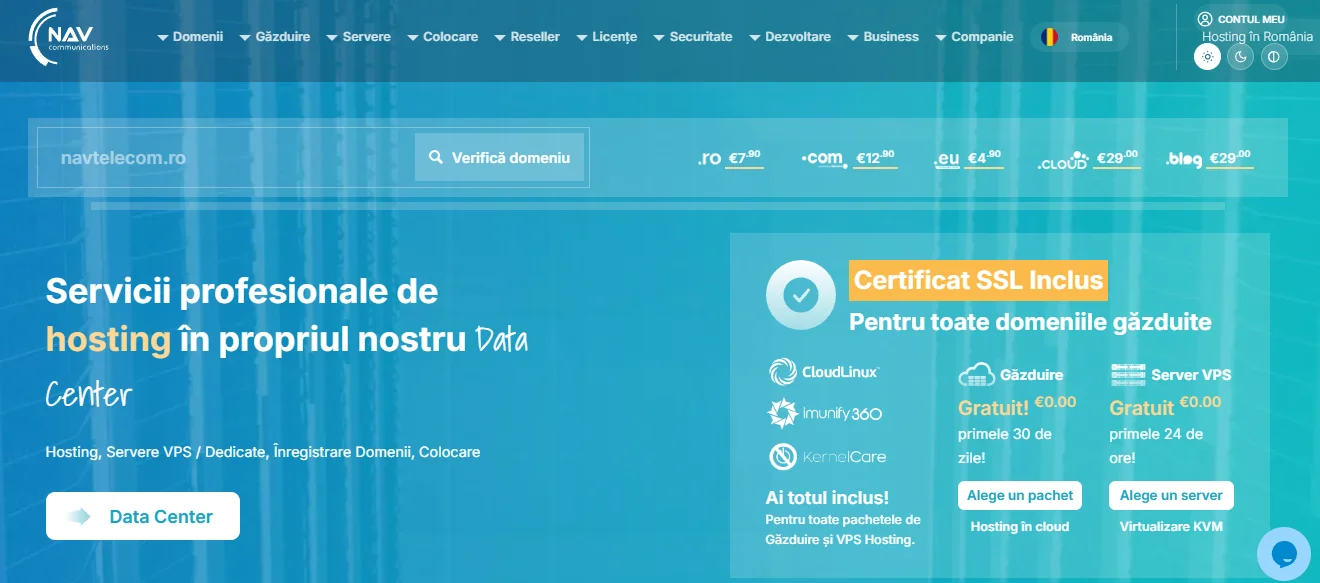The image size is (1320, 583).
Task: Click the CloudLinux logo
Action: point(824,372)
